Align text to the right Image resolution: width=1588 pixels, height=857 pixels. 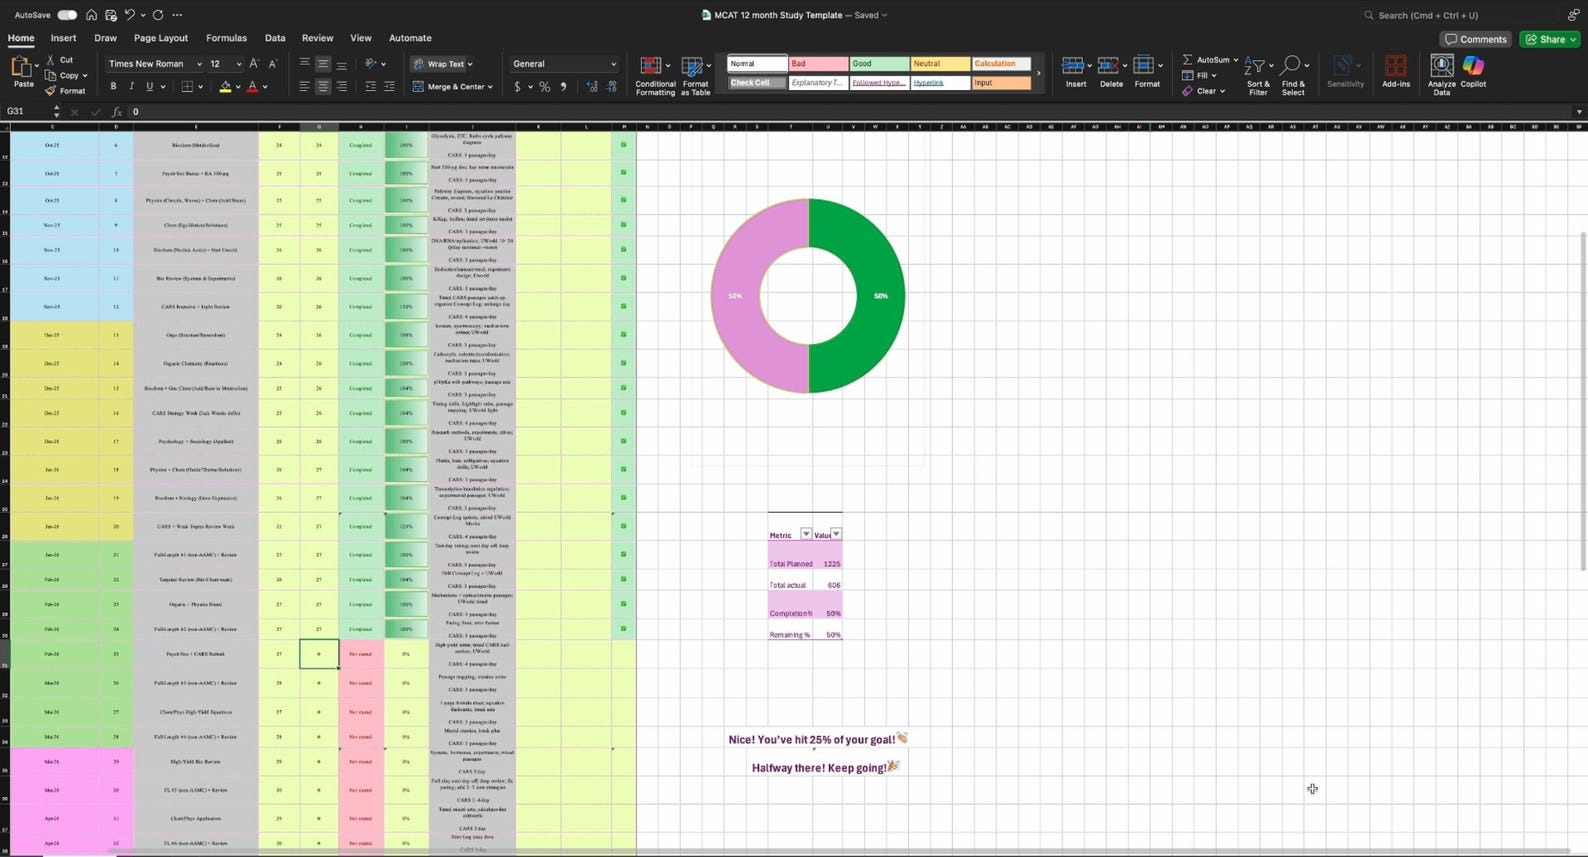(x=342, y=87)
